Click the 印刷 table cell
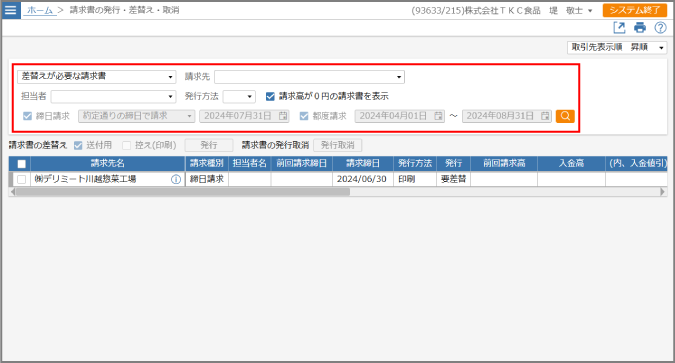 tap(415, 179)
